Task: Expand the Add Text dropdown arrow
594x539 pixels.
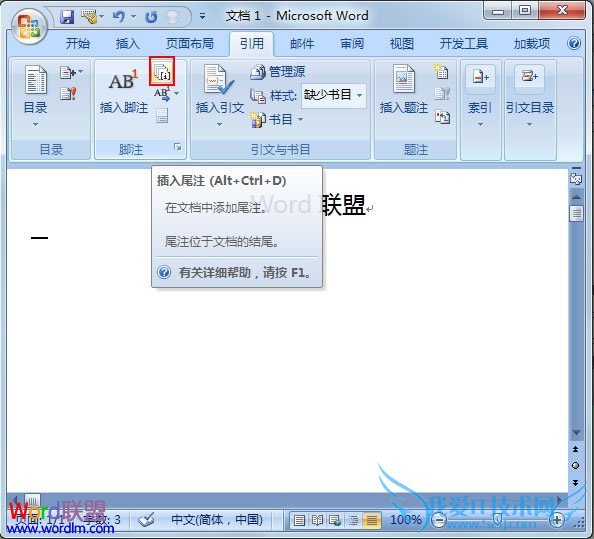Action: (80, 72)
